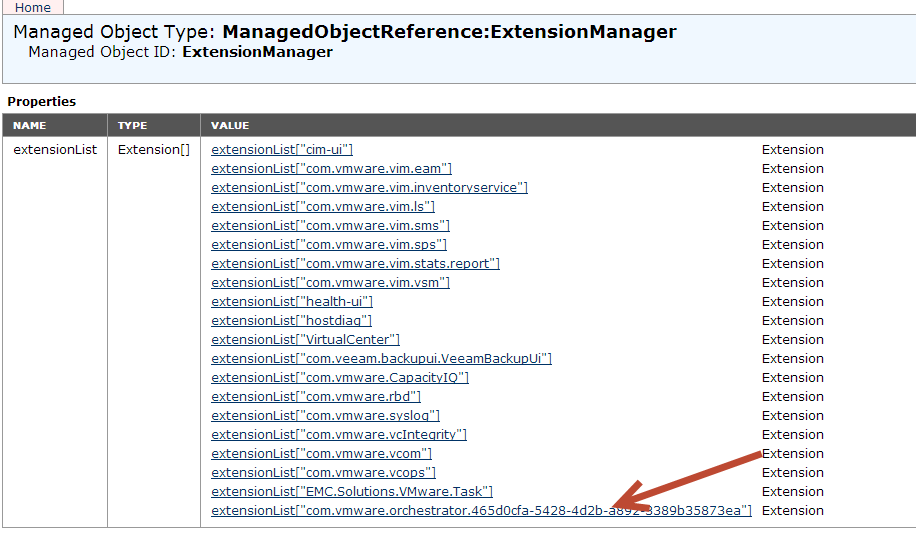
Task: Open the health-ui extension link
Action: (x=292, y=301)
